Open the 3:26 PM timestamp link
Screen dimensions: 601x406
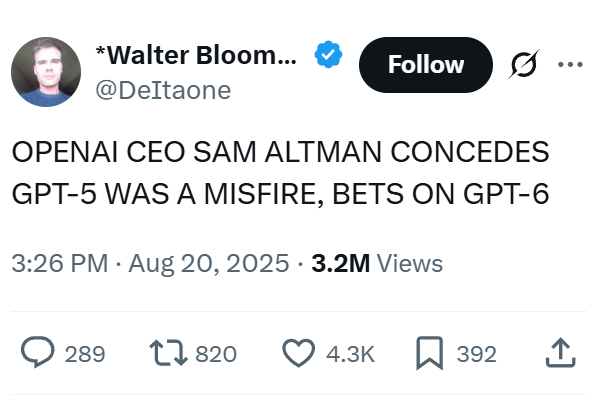pos(60,263)
